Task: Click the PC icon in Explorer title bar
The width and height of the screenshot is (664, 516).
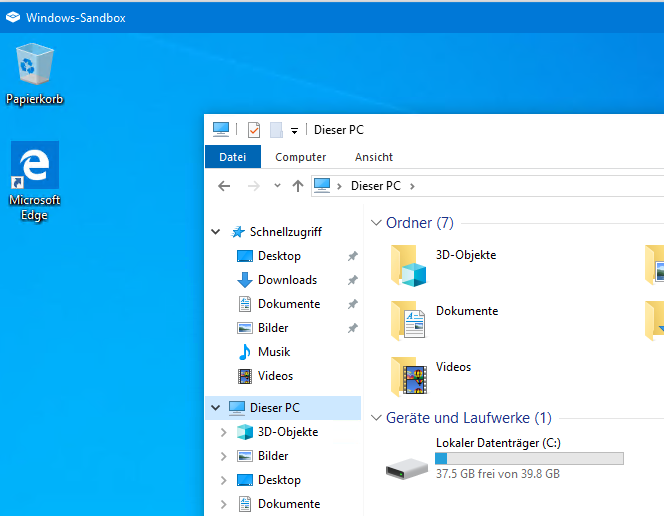Action: click(x=221, y=130)
